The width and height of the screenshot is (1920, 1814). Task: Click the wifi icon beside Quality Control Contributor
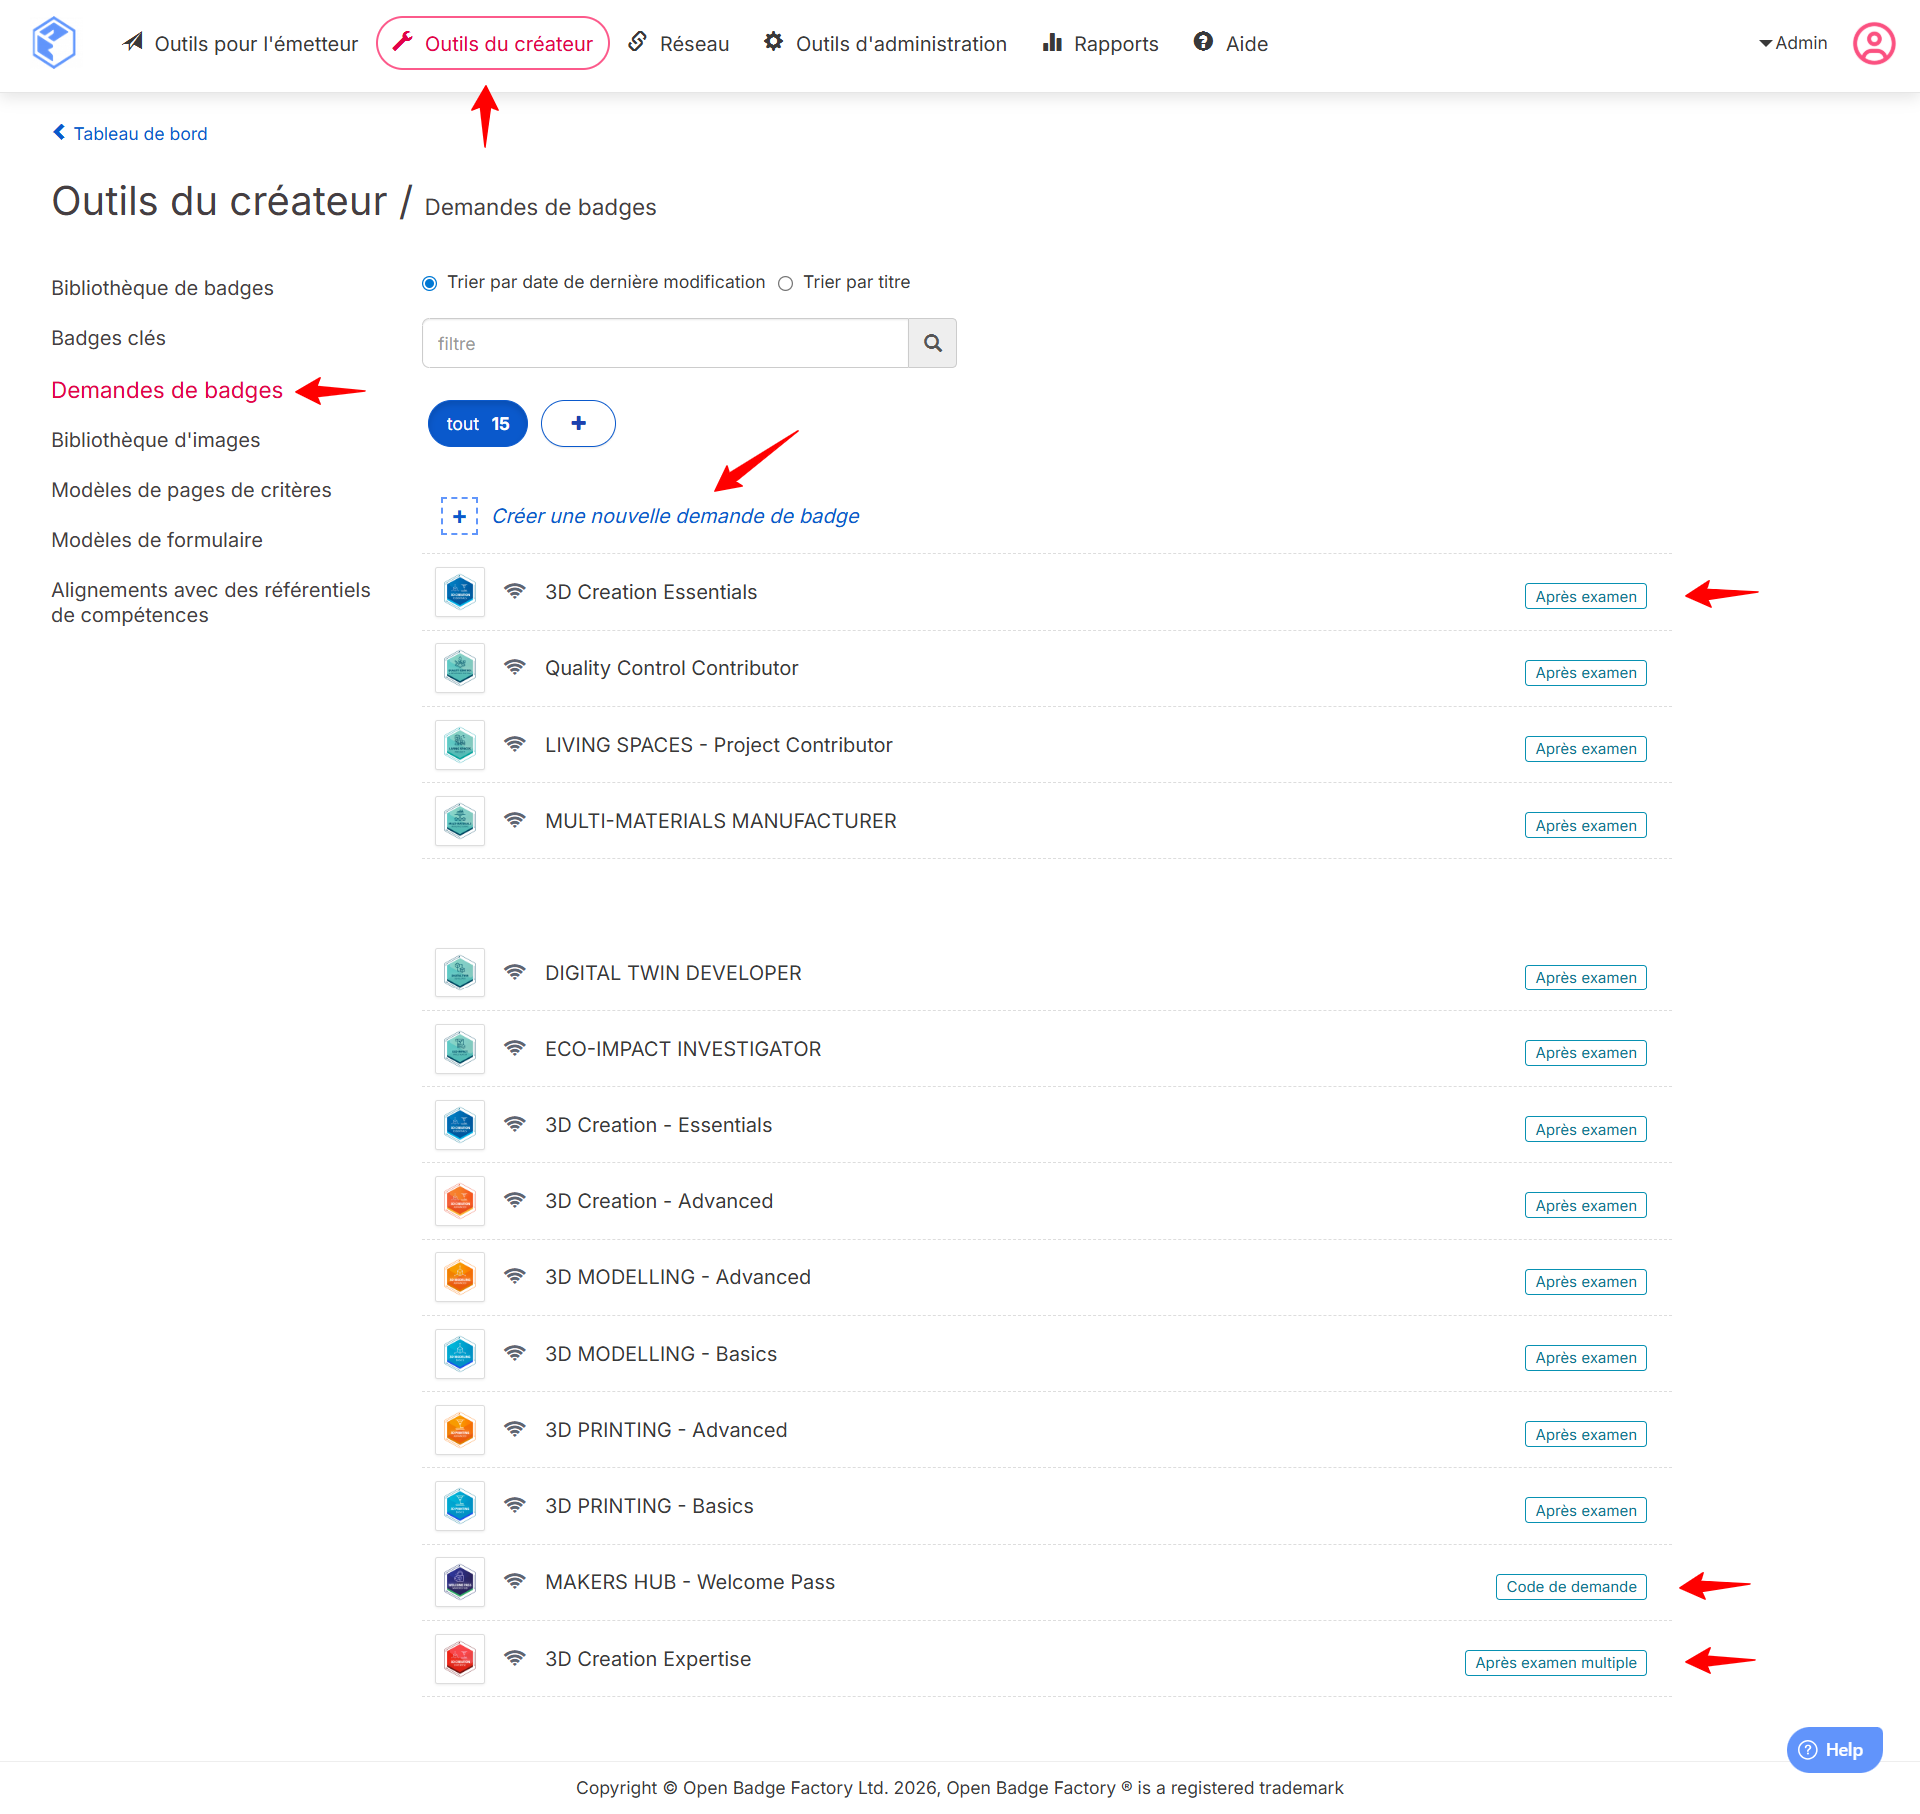point(515,667)
